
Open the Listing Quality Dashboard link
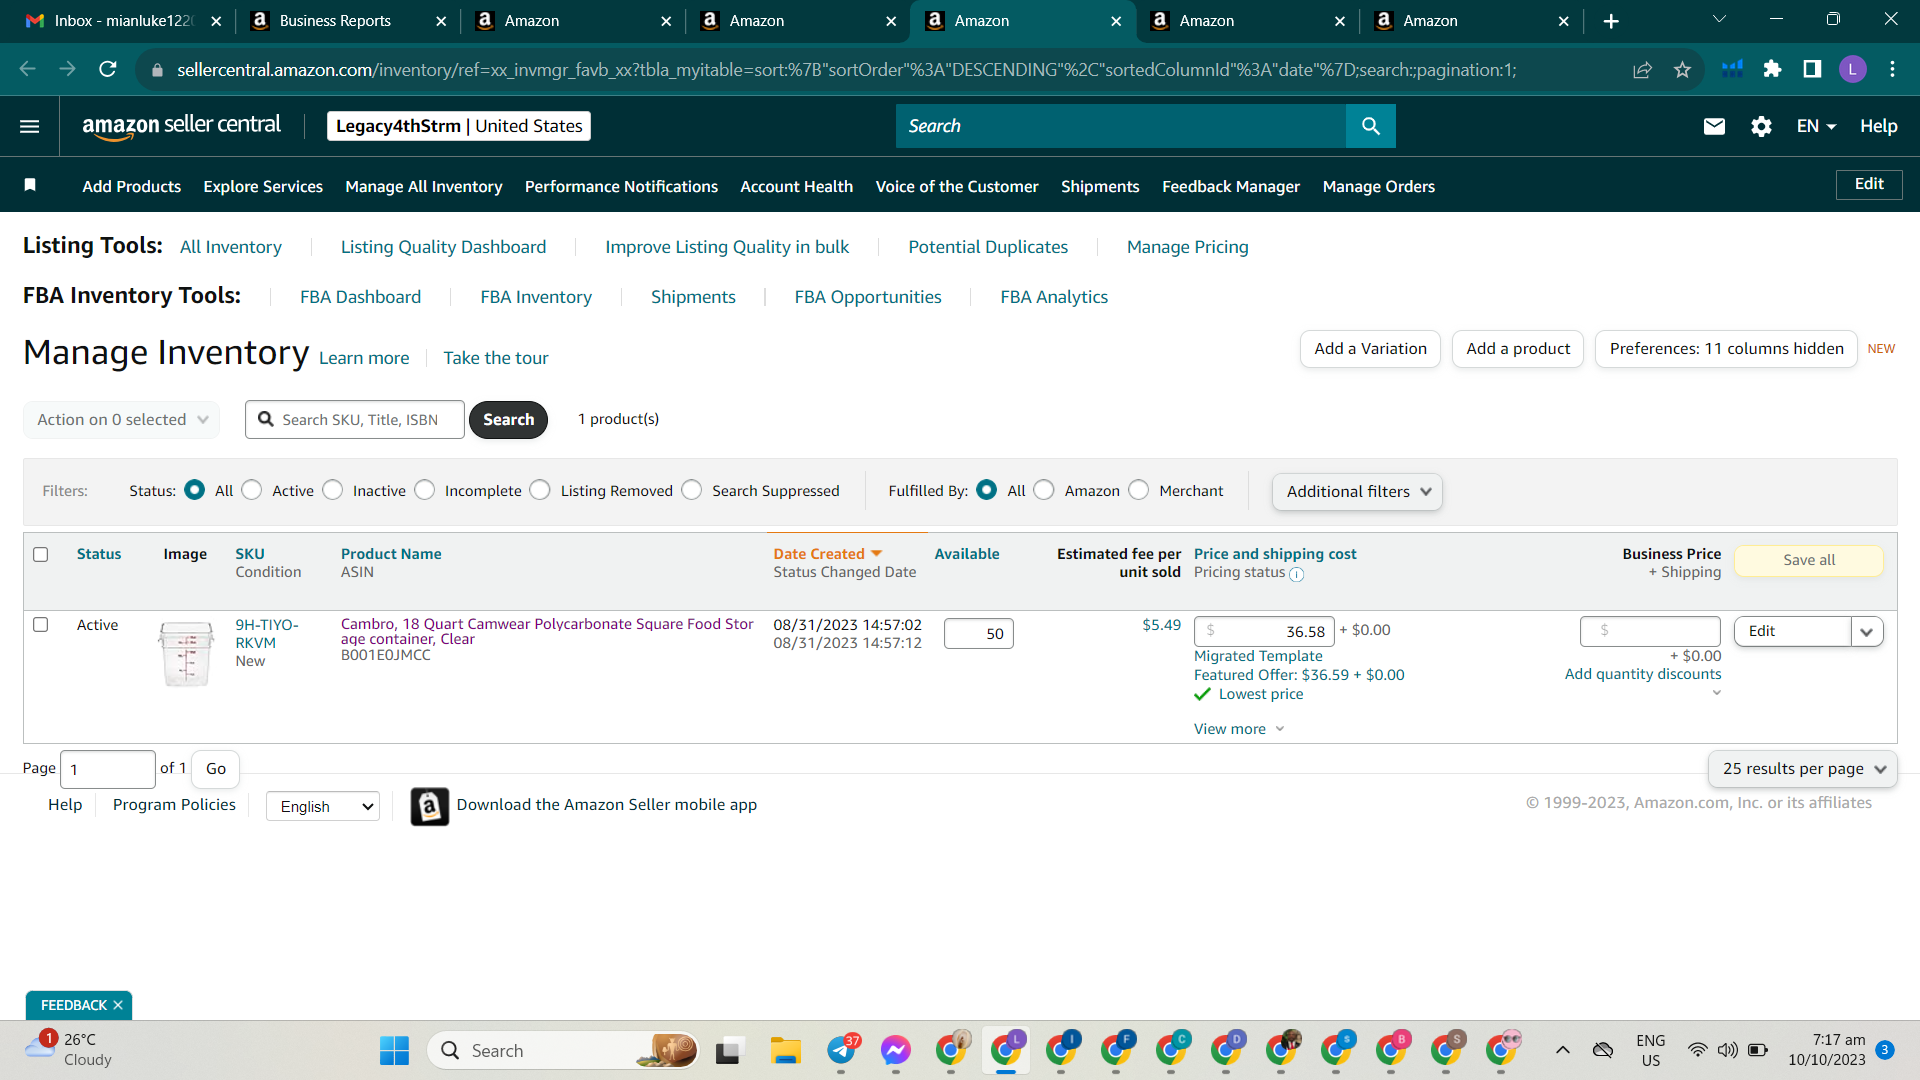[443, 247]
